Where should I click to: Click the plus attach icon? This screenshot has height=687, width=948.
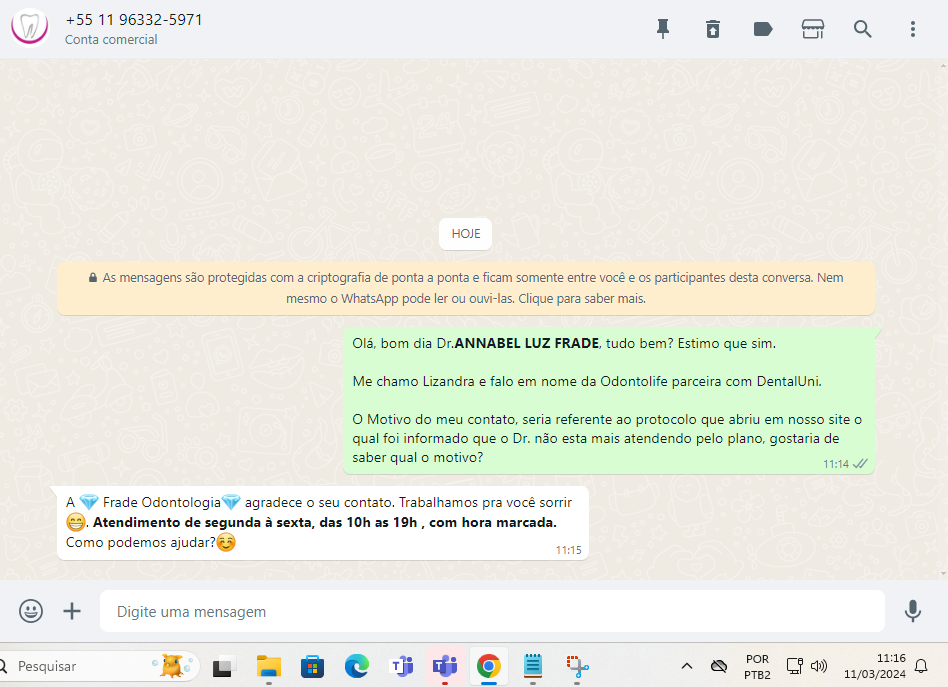click(72, 611)
